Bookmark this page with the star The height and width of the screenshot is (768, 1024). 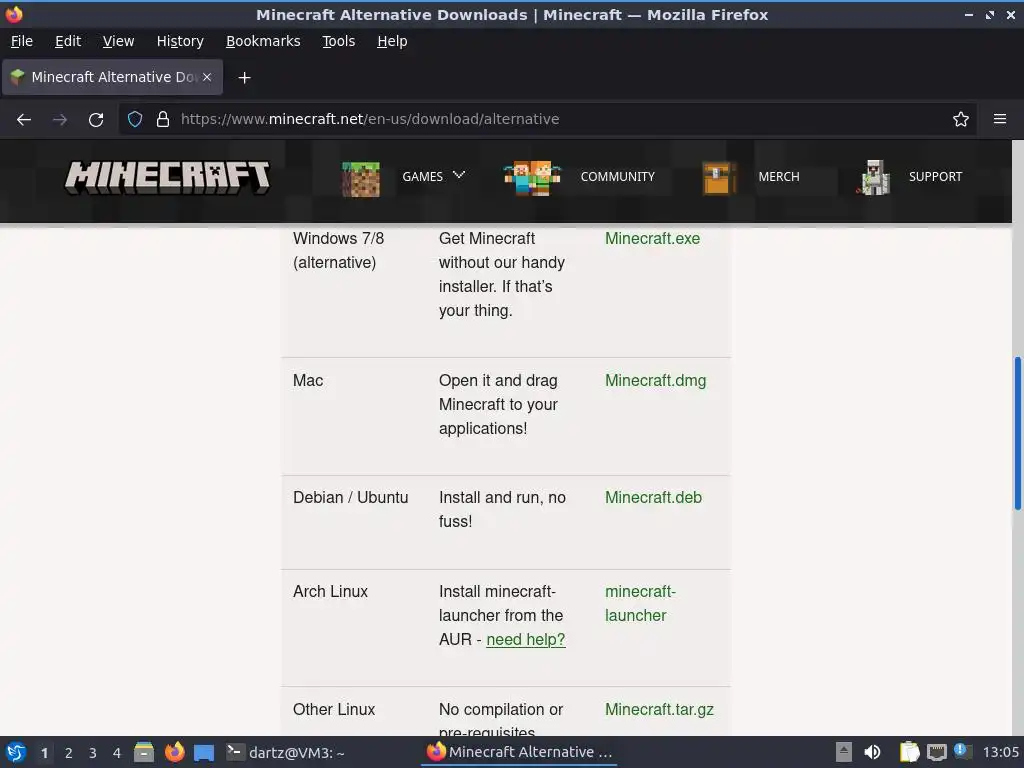(x=960, y=119)
